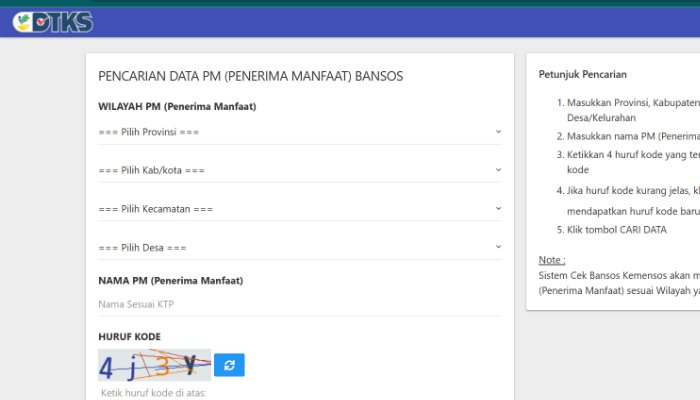
Task: Open the Pilih Desa dropdown
Action: tap(300, 248)
